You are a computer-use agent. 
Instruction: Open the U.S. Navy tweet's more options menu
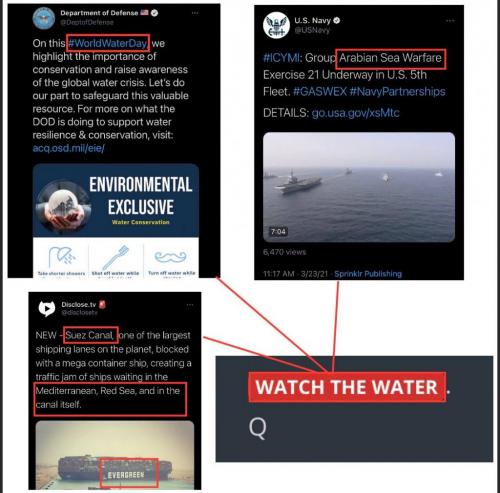click(x=450, y=21)
